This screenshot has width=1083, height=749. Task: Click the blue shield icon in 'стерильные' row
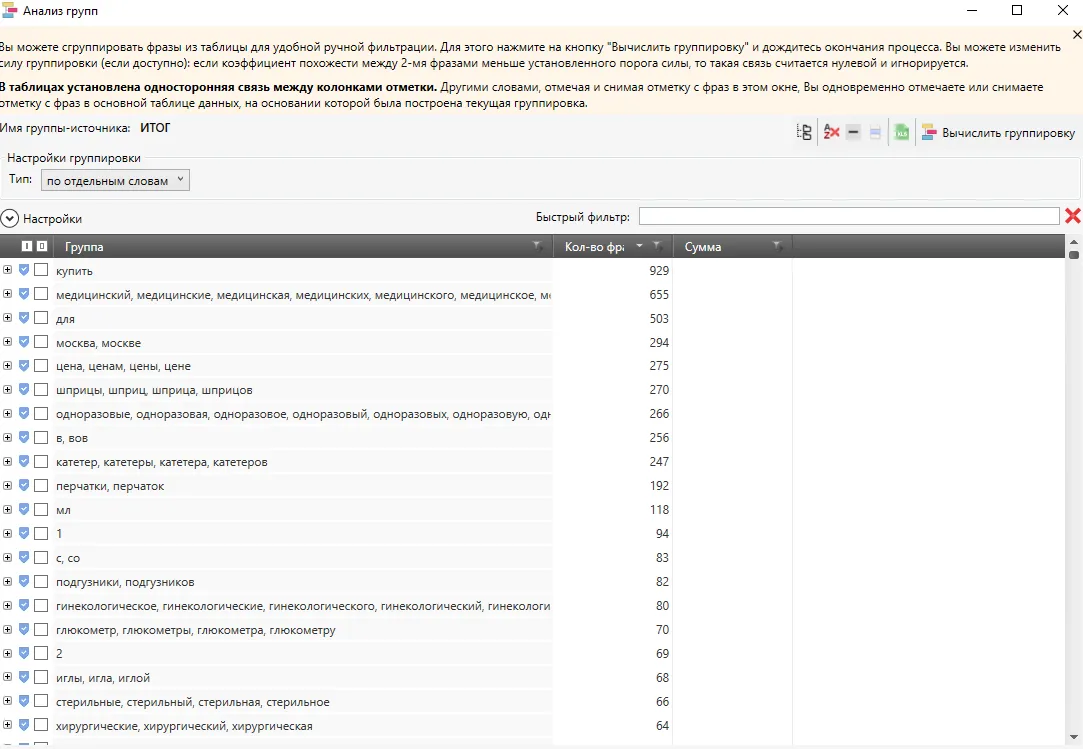(x=24, y=701)
